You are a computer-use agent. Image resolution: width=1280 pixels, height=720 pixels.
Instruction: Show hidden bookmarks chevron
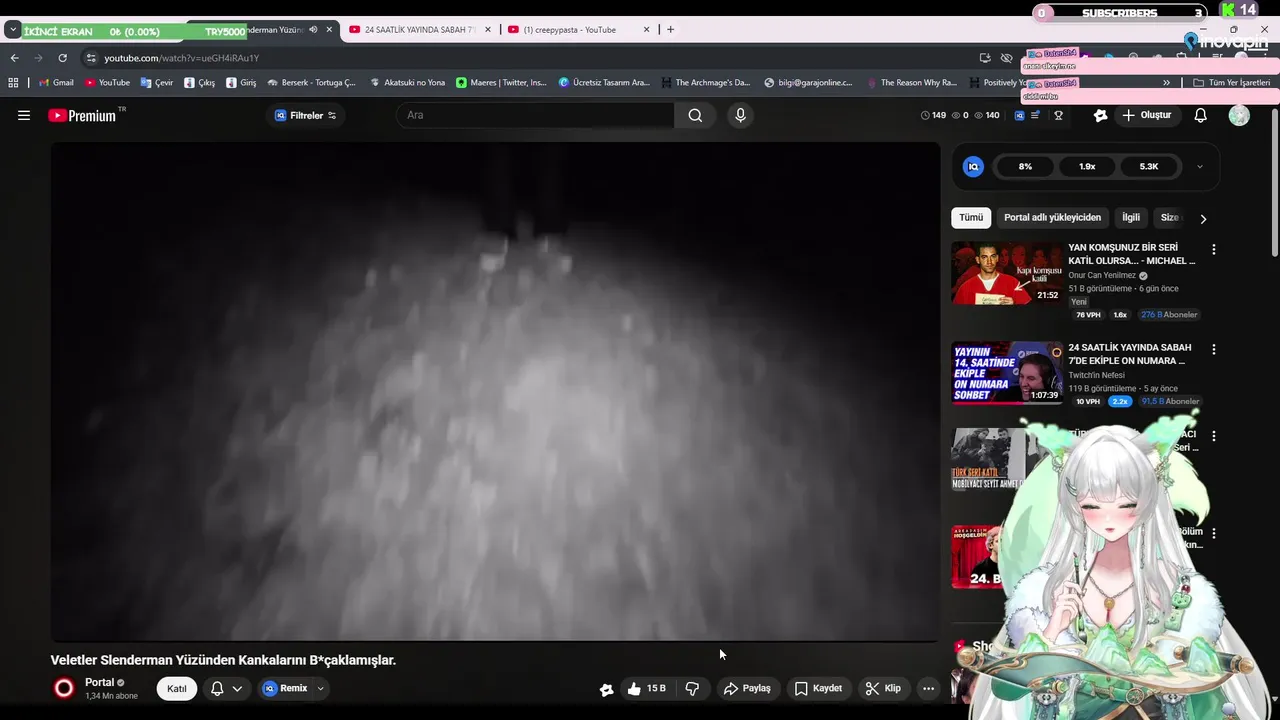click(1166, 83)
